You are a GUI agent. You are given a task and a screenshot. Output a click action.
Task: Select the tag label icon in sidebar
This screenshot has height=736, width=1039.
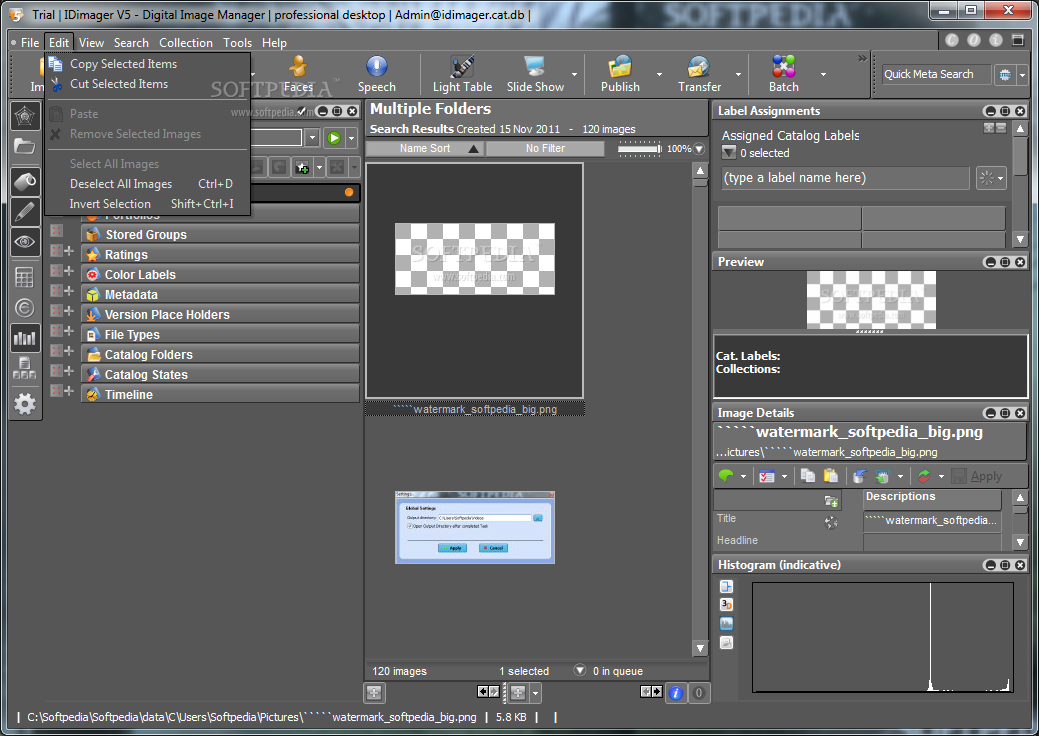click(x=25, y=181)
